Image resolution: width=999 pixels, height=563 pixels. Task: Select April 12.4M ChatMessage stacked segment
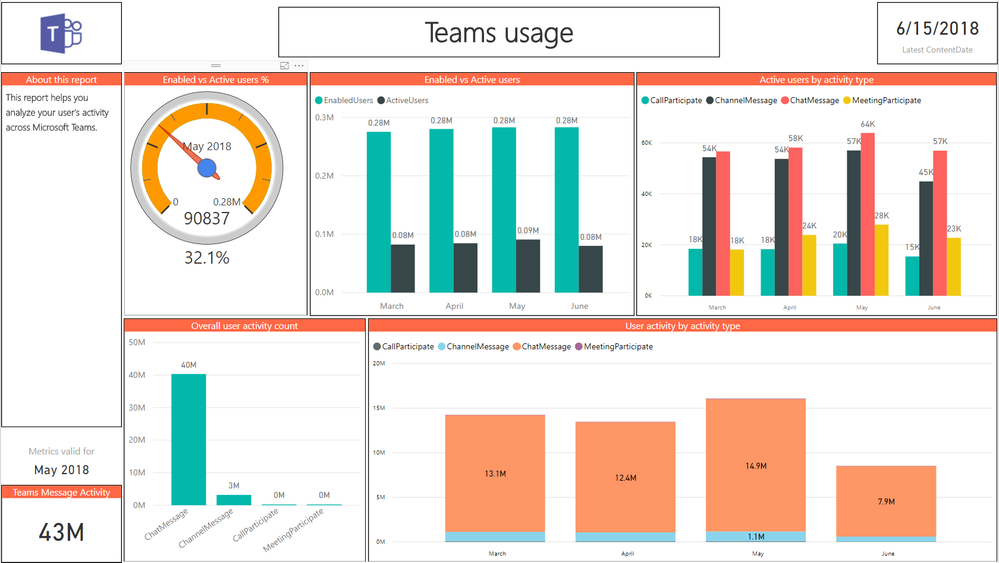point(625,477)
